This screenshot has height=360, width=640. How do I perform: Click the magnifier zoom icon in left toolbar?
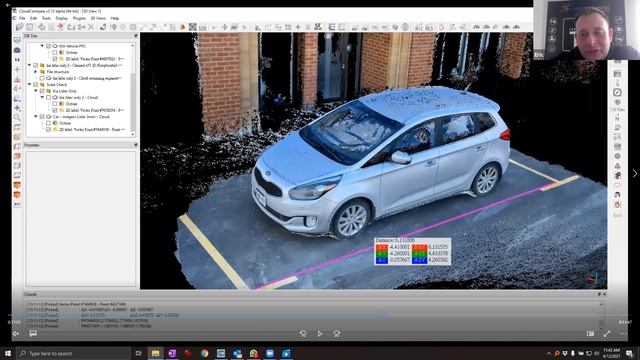click(17, 118)
